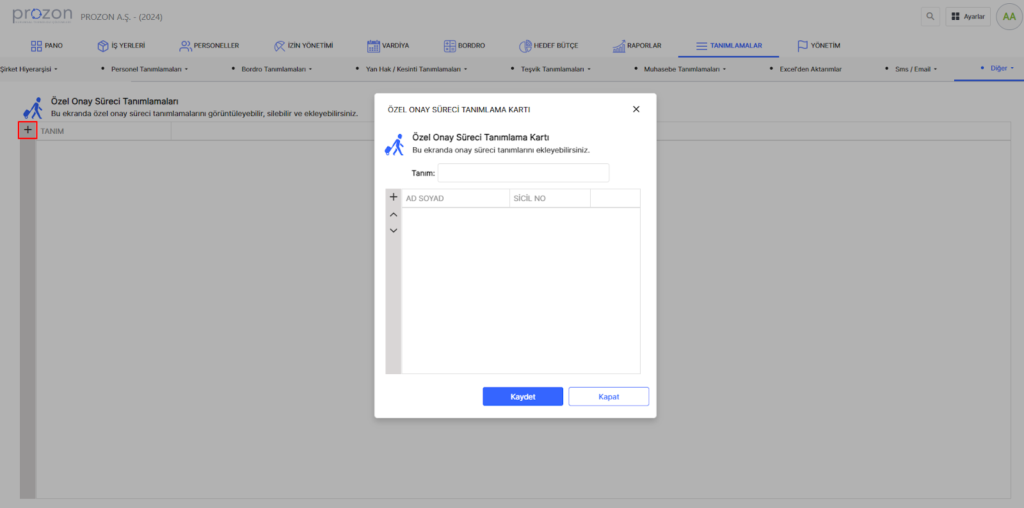Open the Bordro Tanımlamaları dropdown

pos(276,69)
